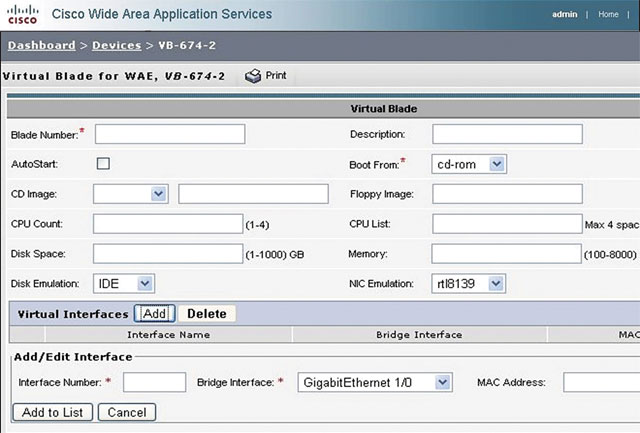Click the Print link text
The width and height of the screenshot is (640, 433).
click(x=276, y=75)
